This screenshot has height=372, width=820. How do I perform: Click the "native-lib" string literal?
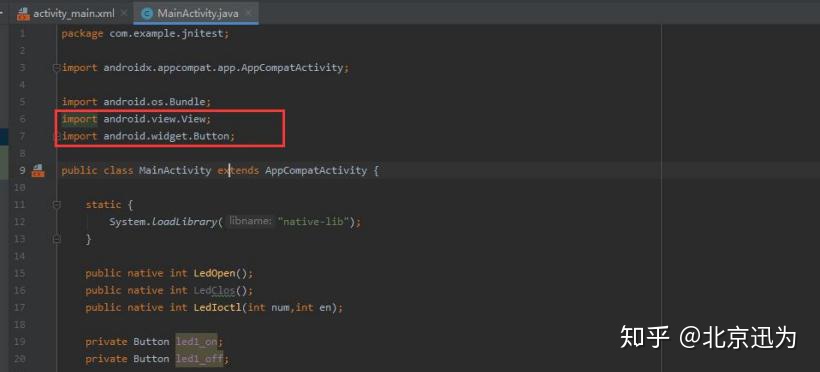click(x=313, y=222)
